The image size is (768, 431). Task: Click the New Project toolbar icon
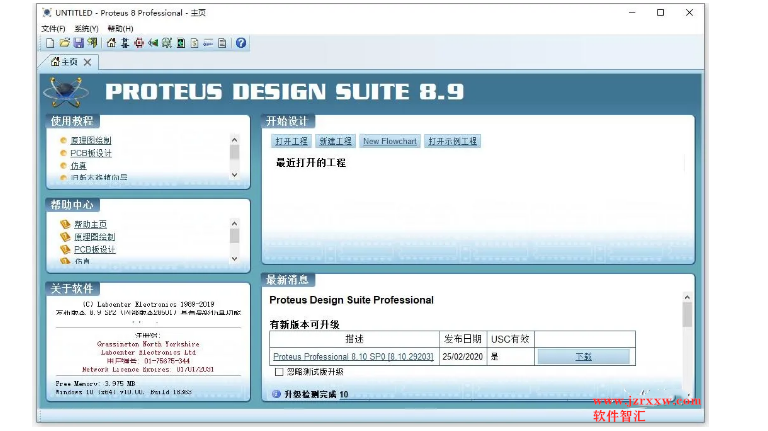tap(50, 43)
